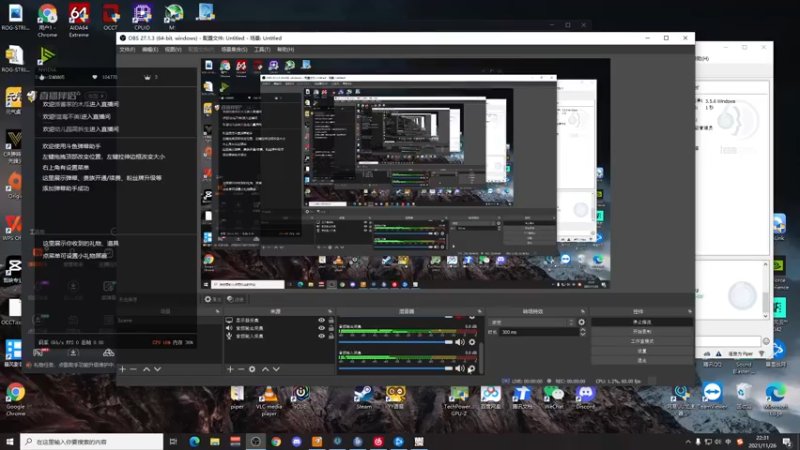Remove the selected scene with minus icon
Screen dimensions: 800x450
(x=133, y=369)
